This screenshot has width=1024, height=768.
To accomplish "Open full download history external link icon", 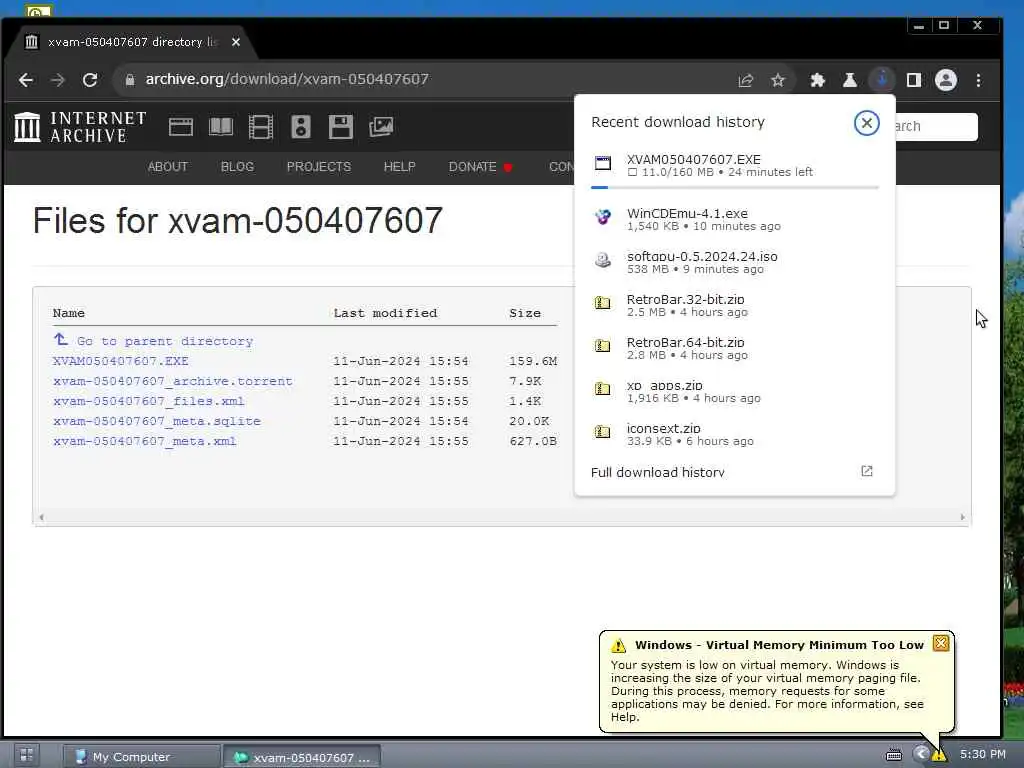I will coord(867,472).
